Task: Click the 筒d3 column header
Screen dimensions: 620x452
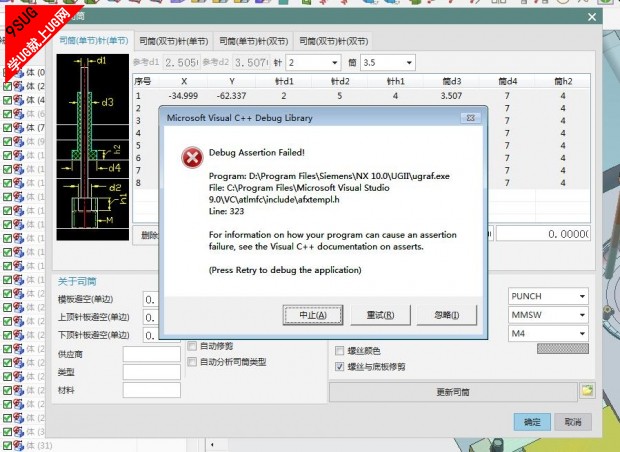Action: pyautogui.click(x=452, y=81)
